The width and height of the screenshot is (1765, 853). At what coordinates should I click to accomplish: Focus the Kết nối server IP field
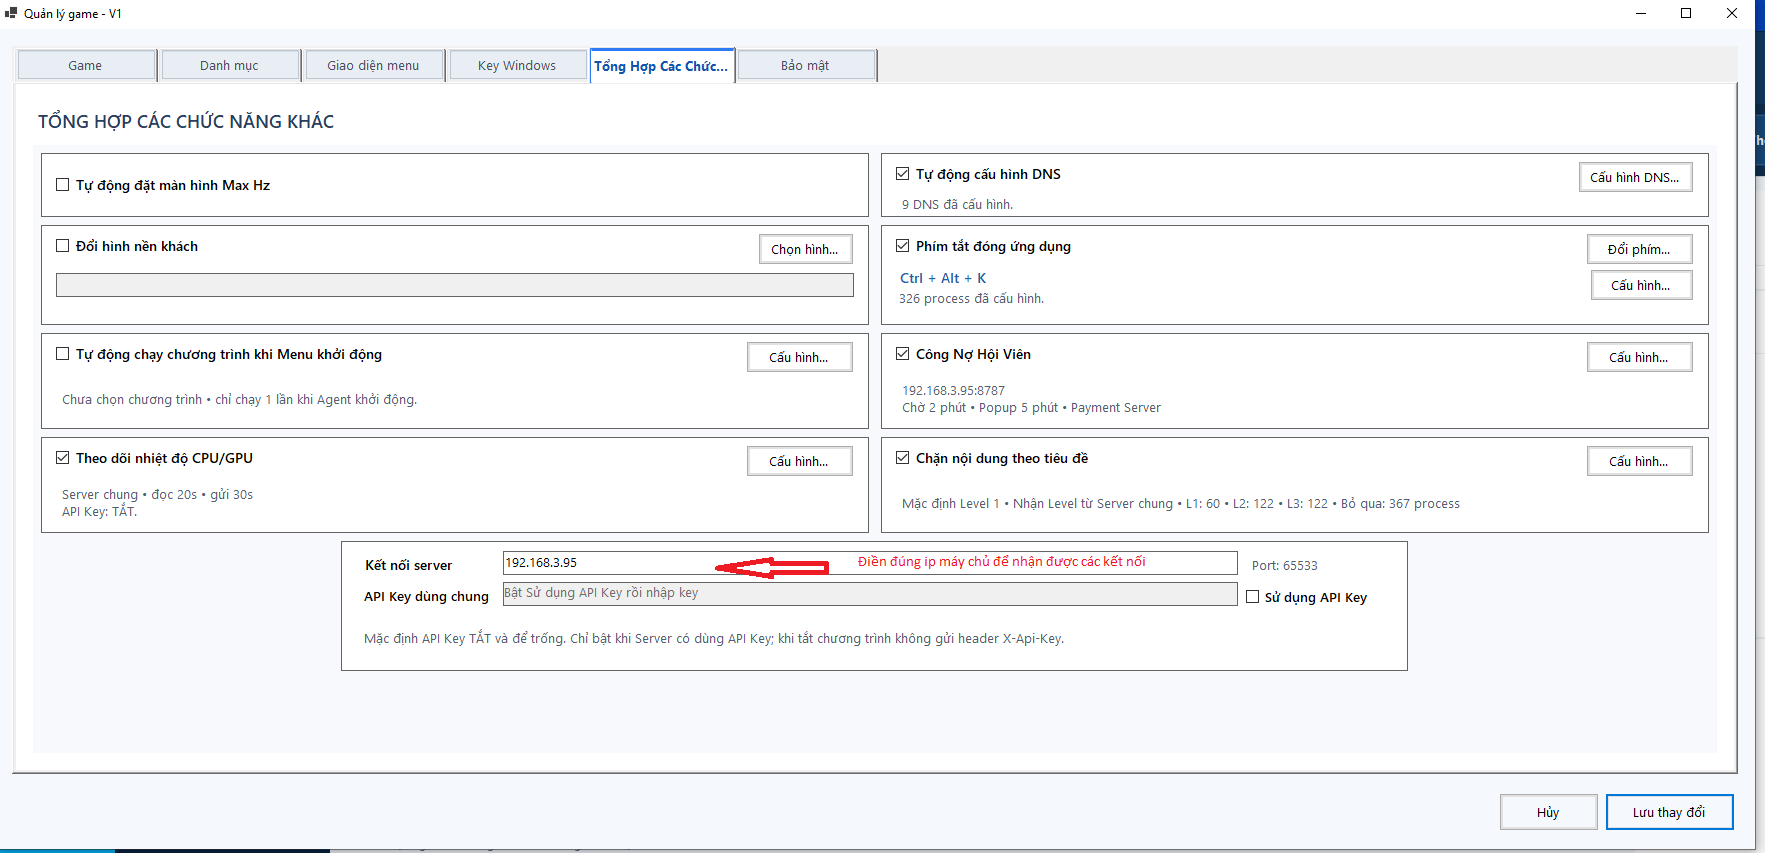pyautogui.click(x=870, y=563)
